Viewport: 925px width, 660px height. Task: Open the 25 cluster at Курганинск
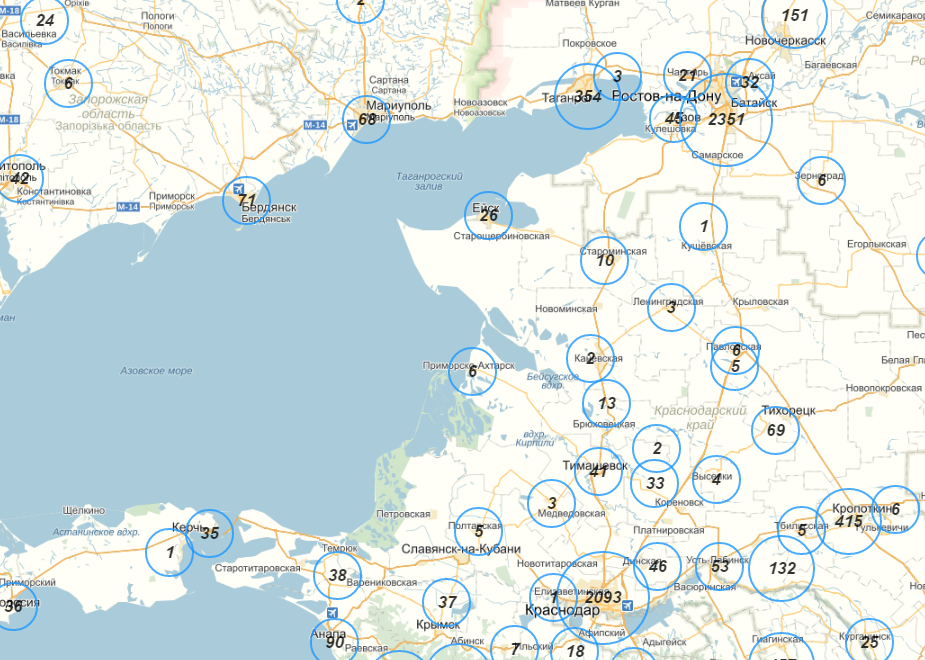coord(869,642)
